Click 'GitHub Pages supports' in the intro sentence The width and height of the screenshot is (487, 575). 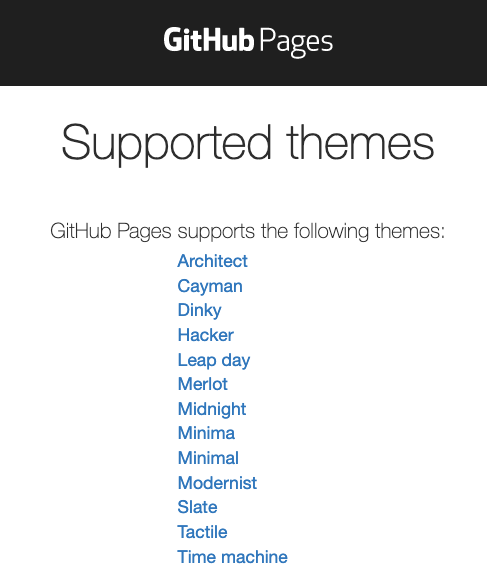tap(153, 231)
